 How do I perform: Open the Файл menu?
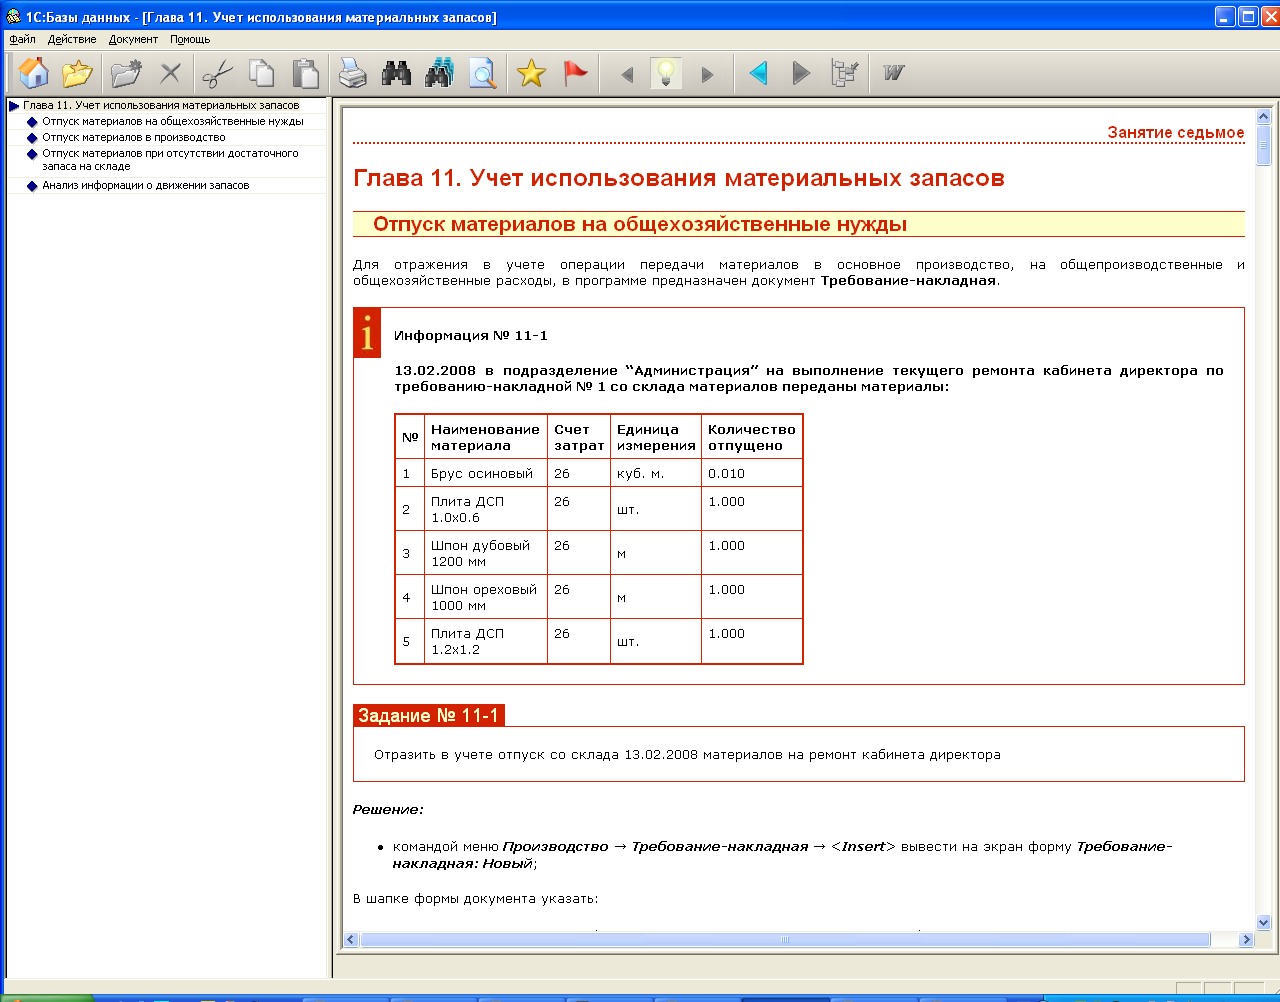pos(22,39)
